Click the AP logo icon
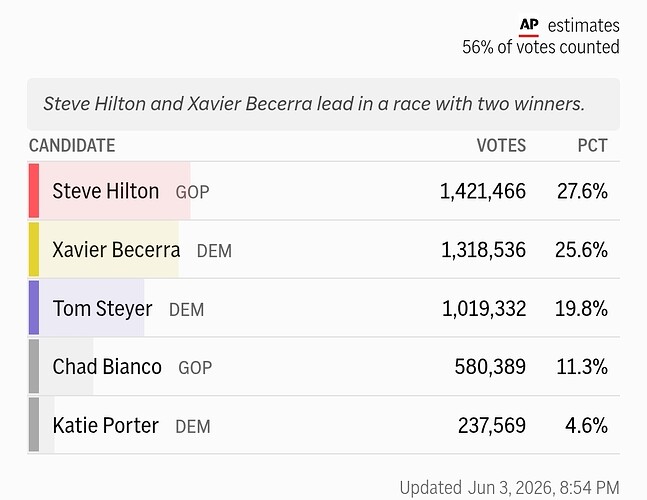This screenshot has height=500, width=647. (529, 27)
